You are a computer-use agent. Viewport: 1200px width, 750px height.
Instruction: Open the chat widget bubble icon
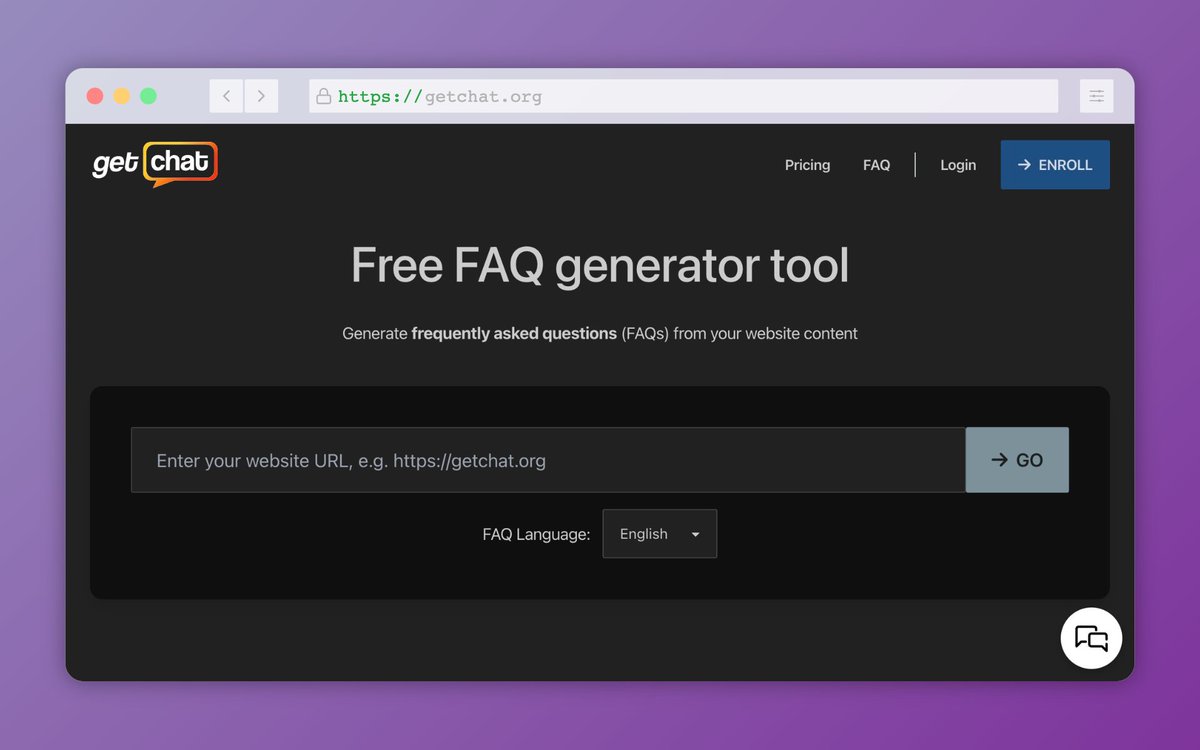click(1091, 638)
